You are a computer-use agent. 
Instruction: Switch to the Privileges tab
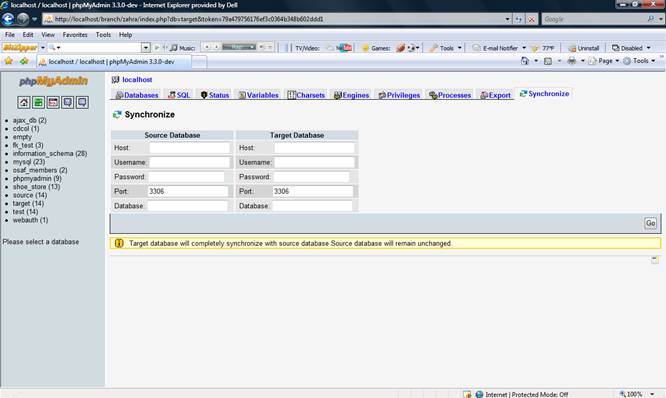click(399, 95)
